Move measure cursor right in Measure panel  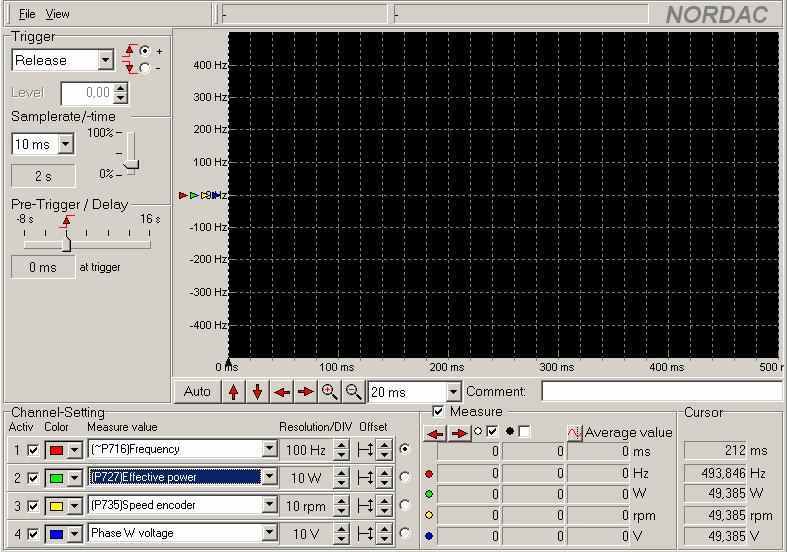click(459, 433)
